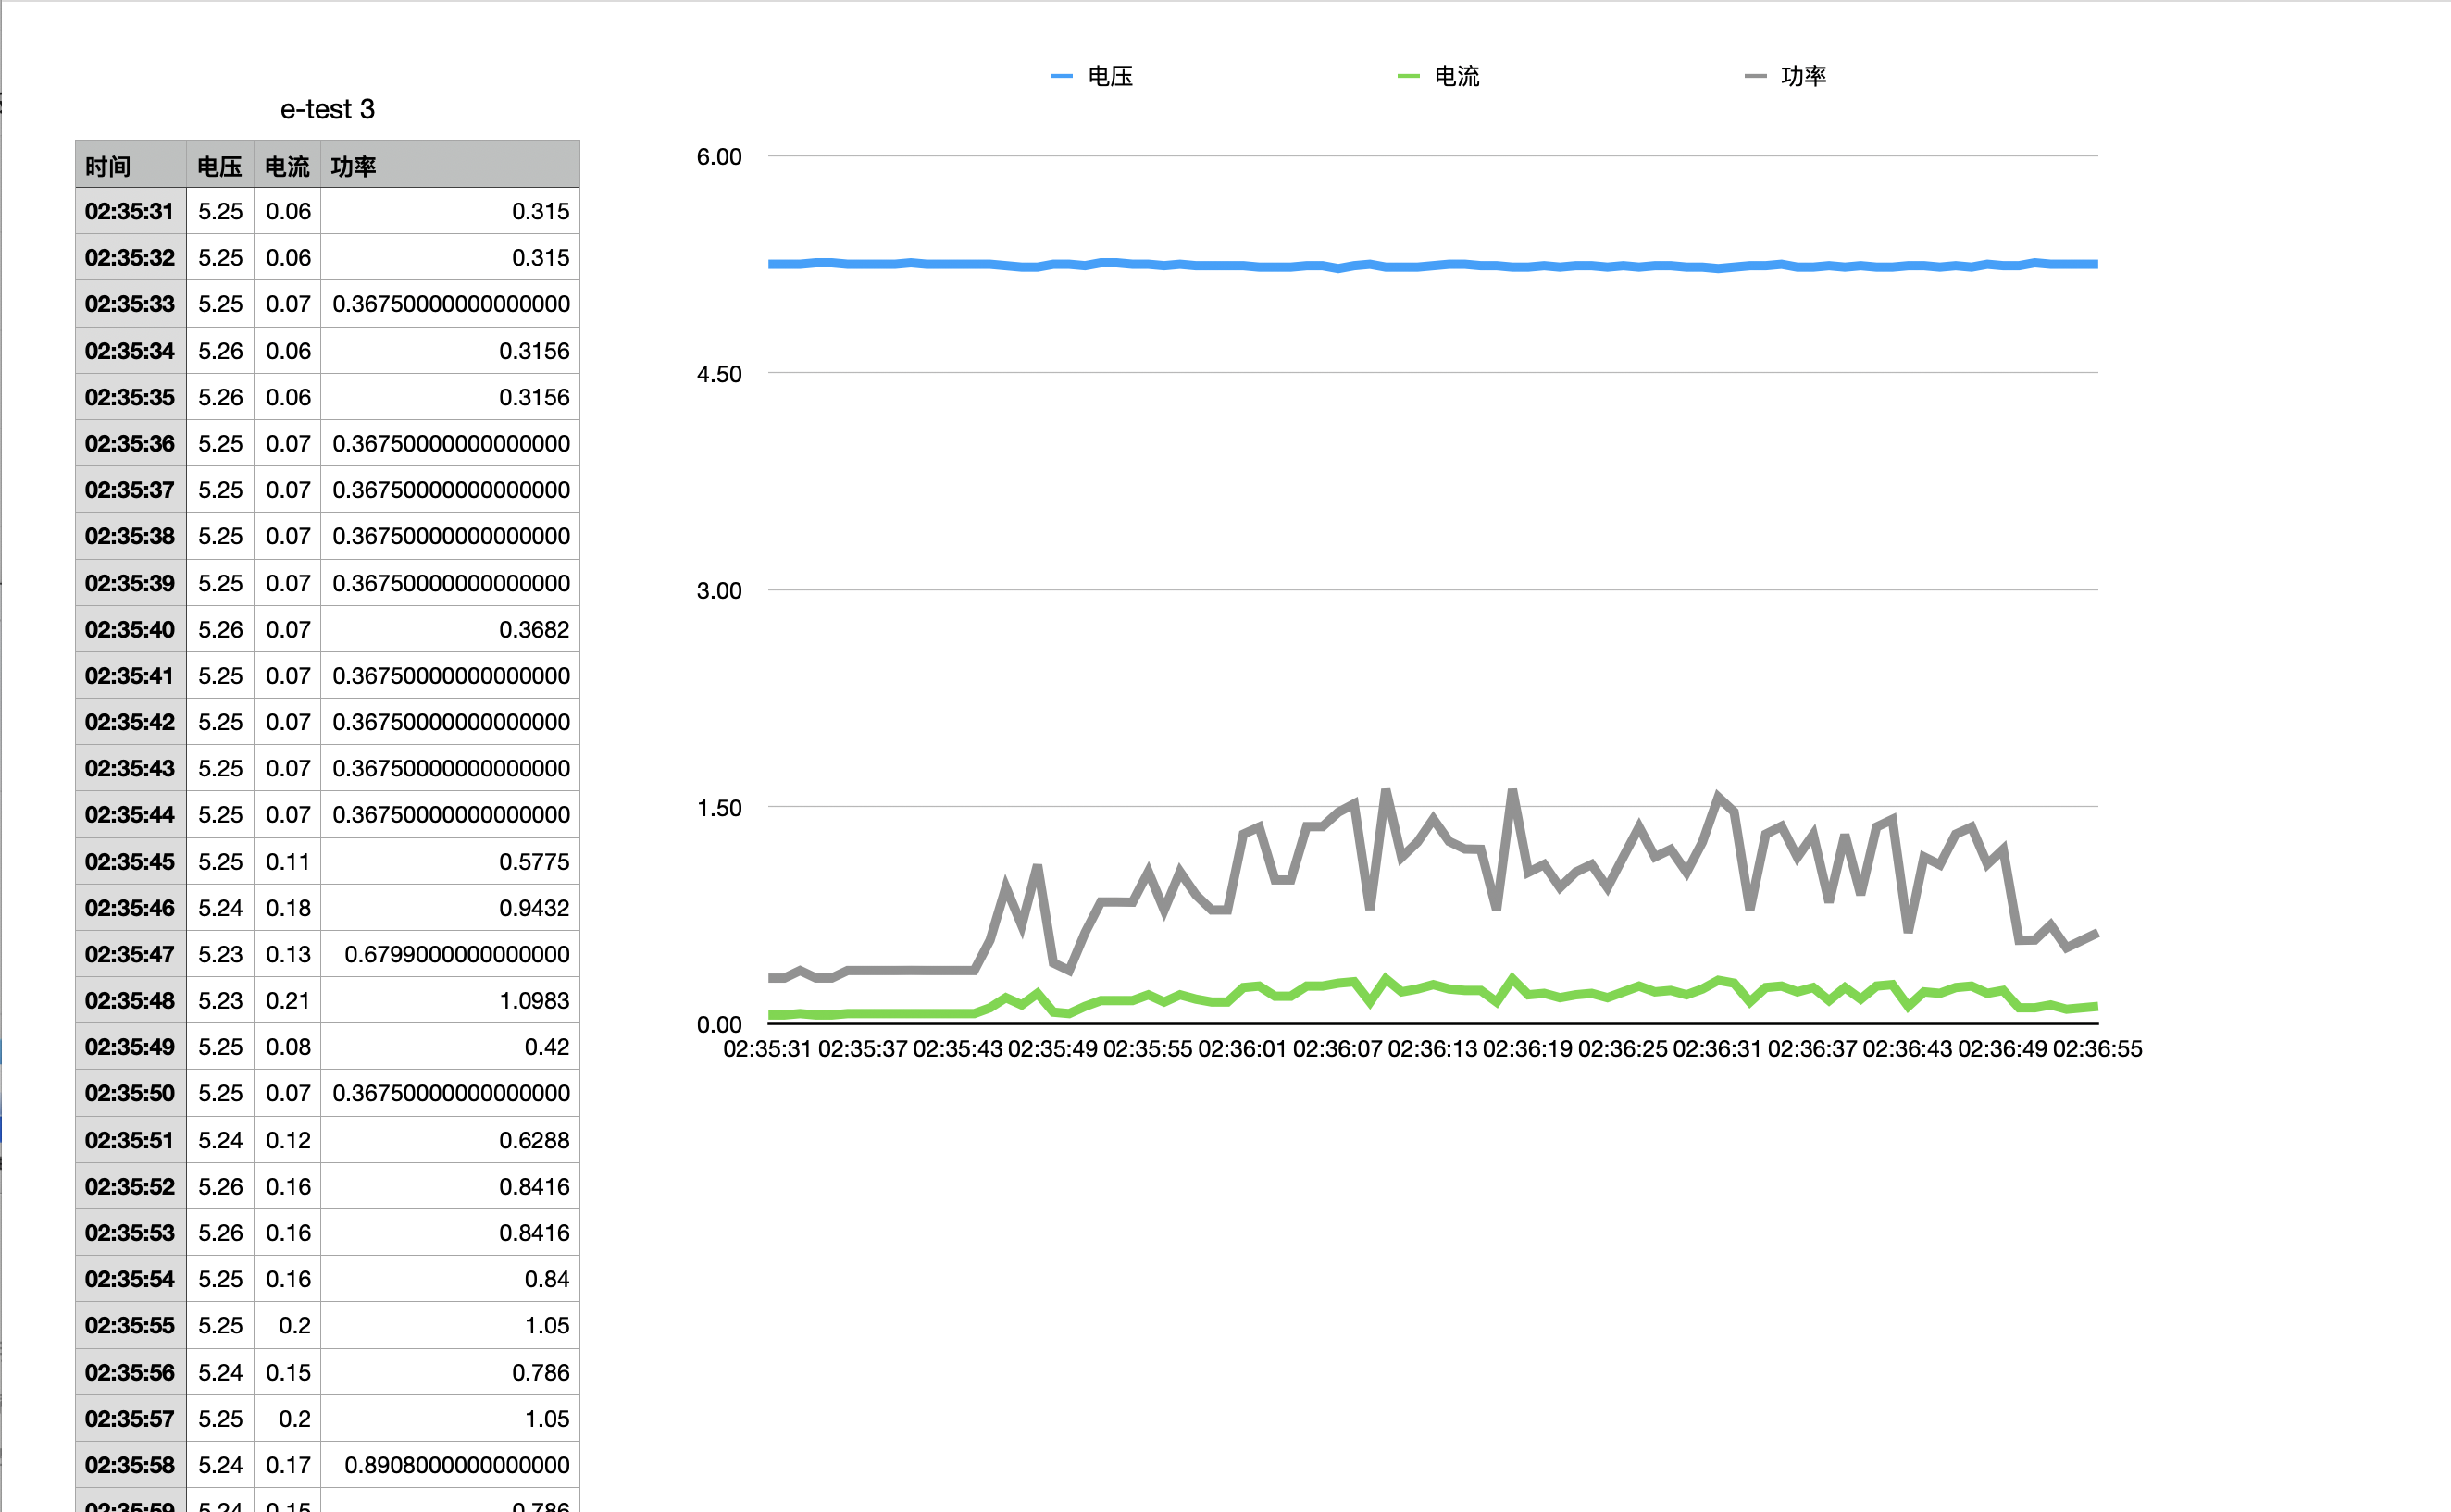
Task: Select row time cell 02:35:31
Action: [131, 211]
